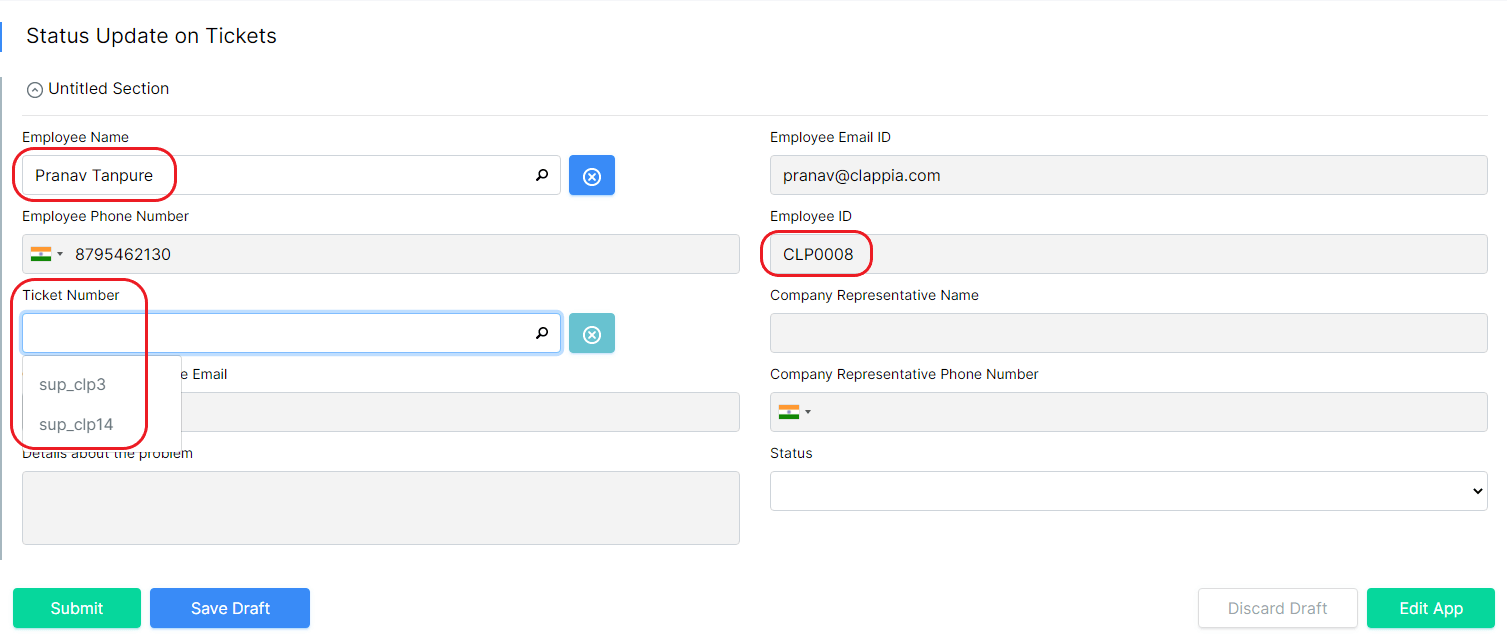The image size is (1507, 641).
Task: Click the Details about the problem text area
Action: [x=380, y=507]
